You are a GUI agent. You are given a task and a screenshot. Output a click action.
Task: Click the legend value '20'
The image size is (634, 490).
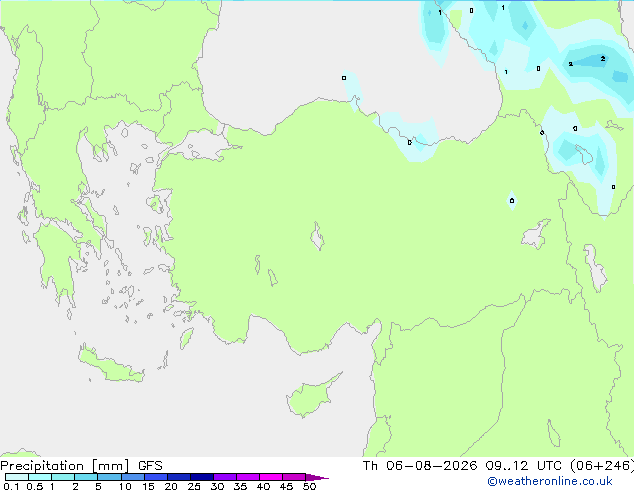(x=171, y=486)
